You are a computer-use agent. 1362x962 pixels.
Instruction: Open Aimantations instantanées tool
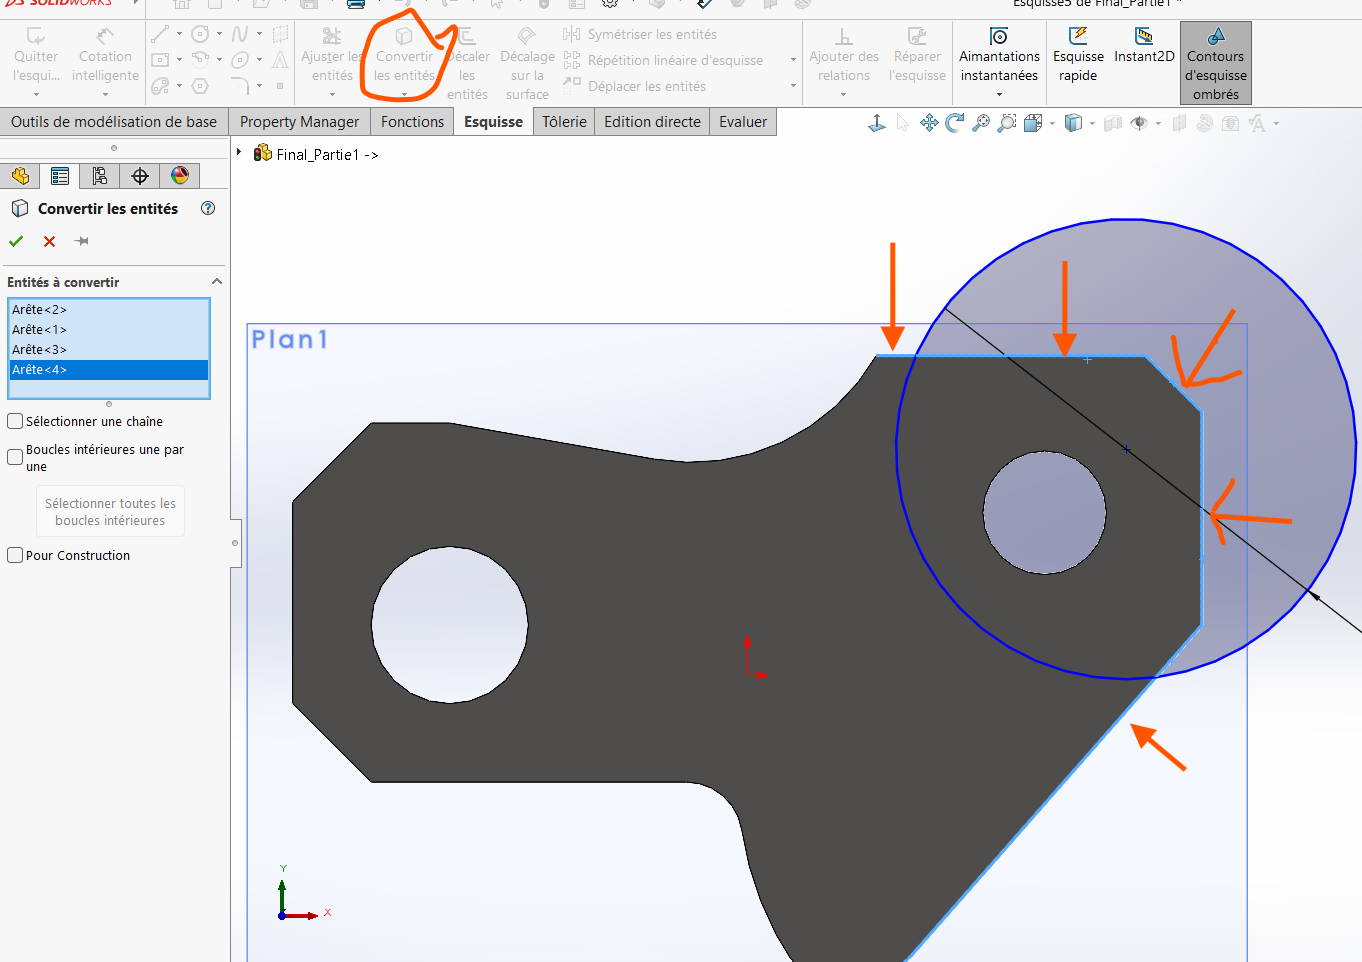pos(999,60)
